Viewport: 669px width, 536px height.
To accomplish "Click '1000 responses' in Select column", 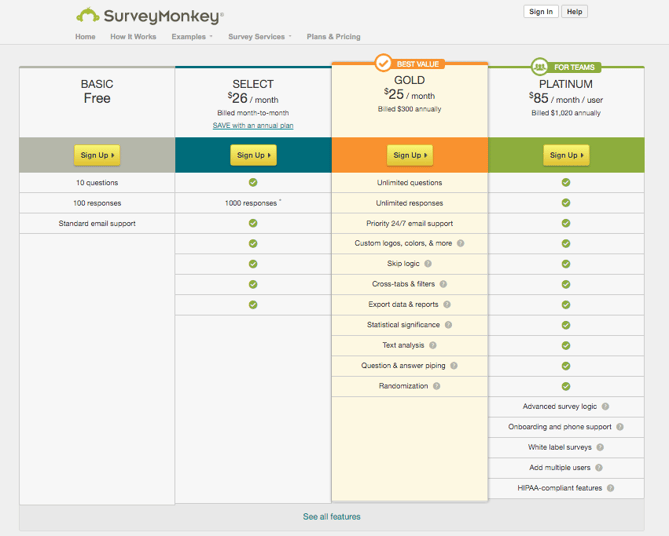I will pyautogui.click(x=251, y=203).
